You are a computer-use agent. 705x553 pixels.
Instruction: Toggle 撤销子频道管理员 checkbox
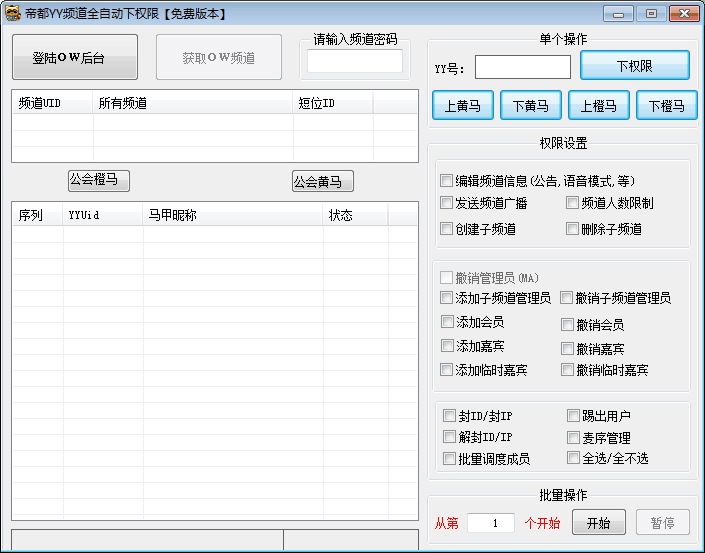pos(567,298)
